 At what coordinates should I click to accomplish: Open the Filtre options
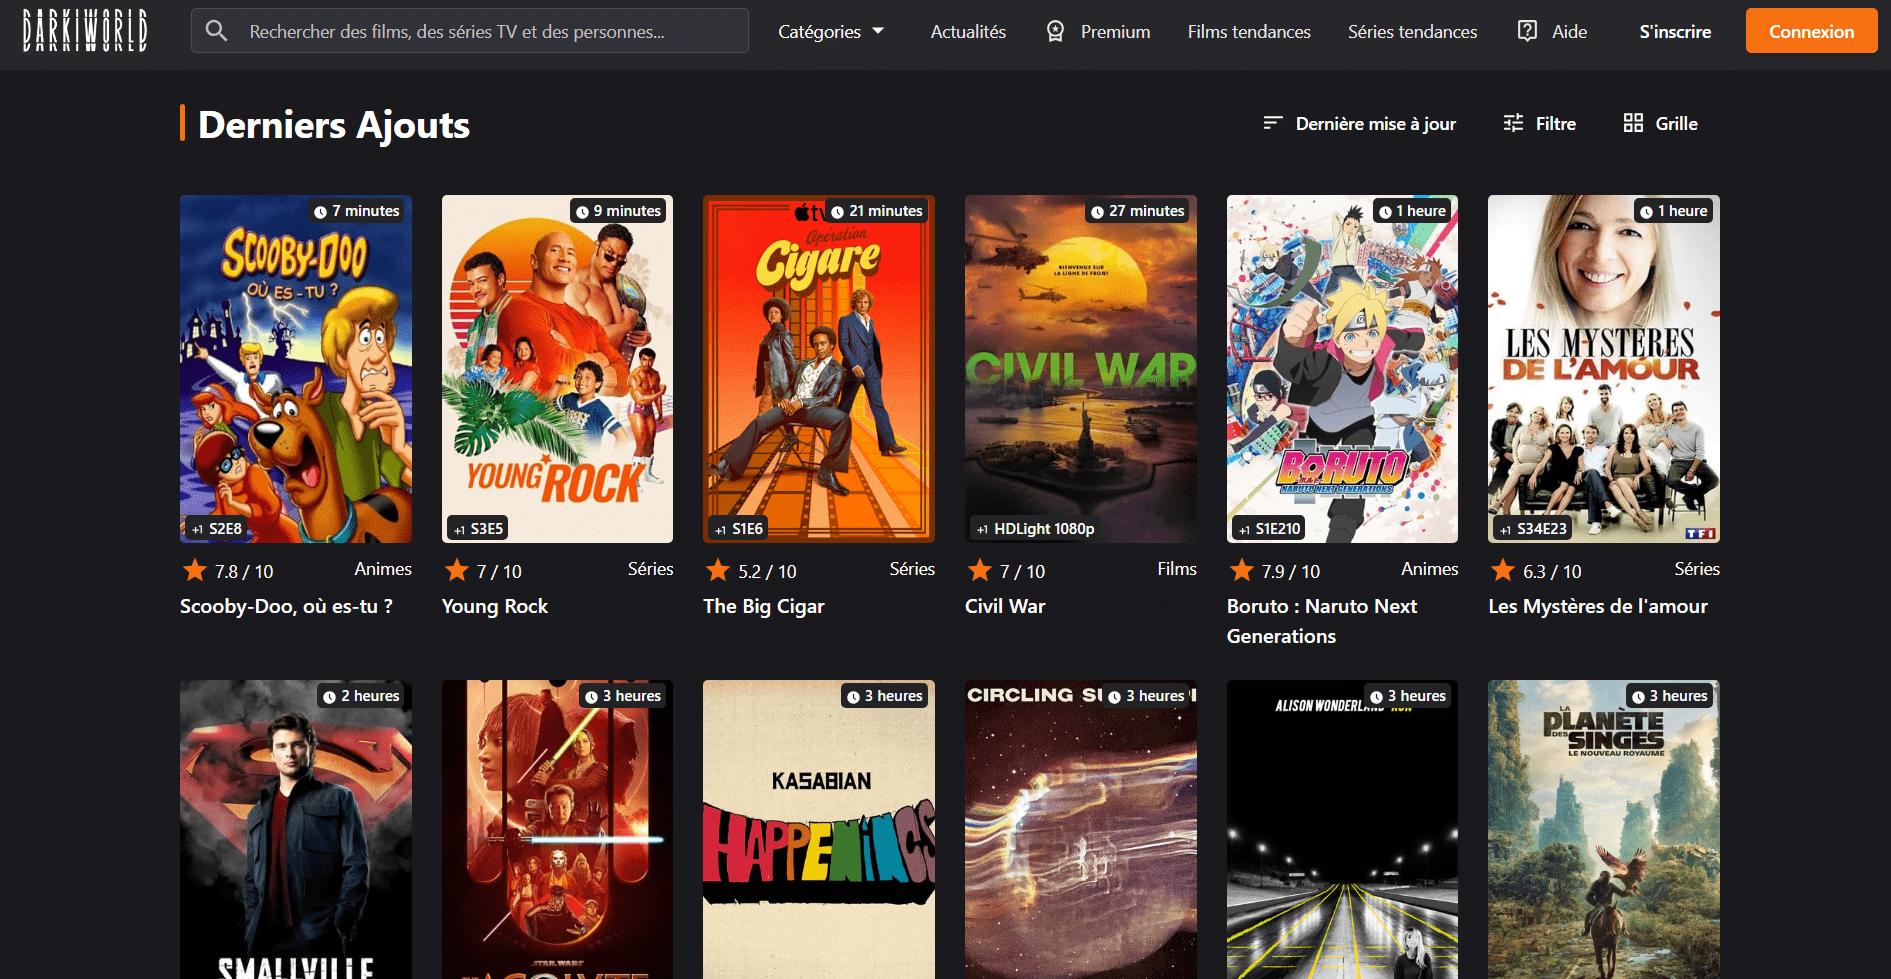1555,124
